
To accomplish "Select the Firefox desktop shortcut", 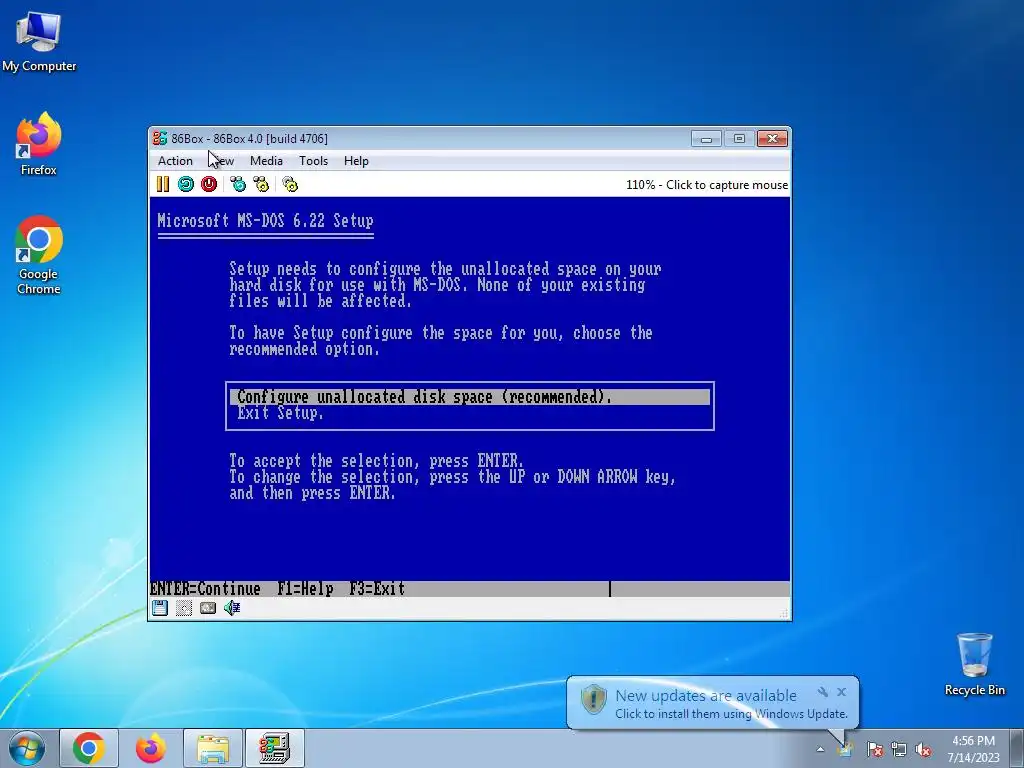I will tap(39, 144).
